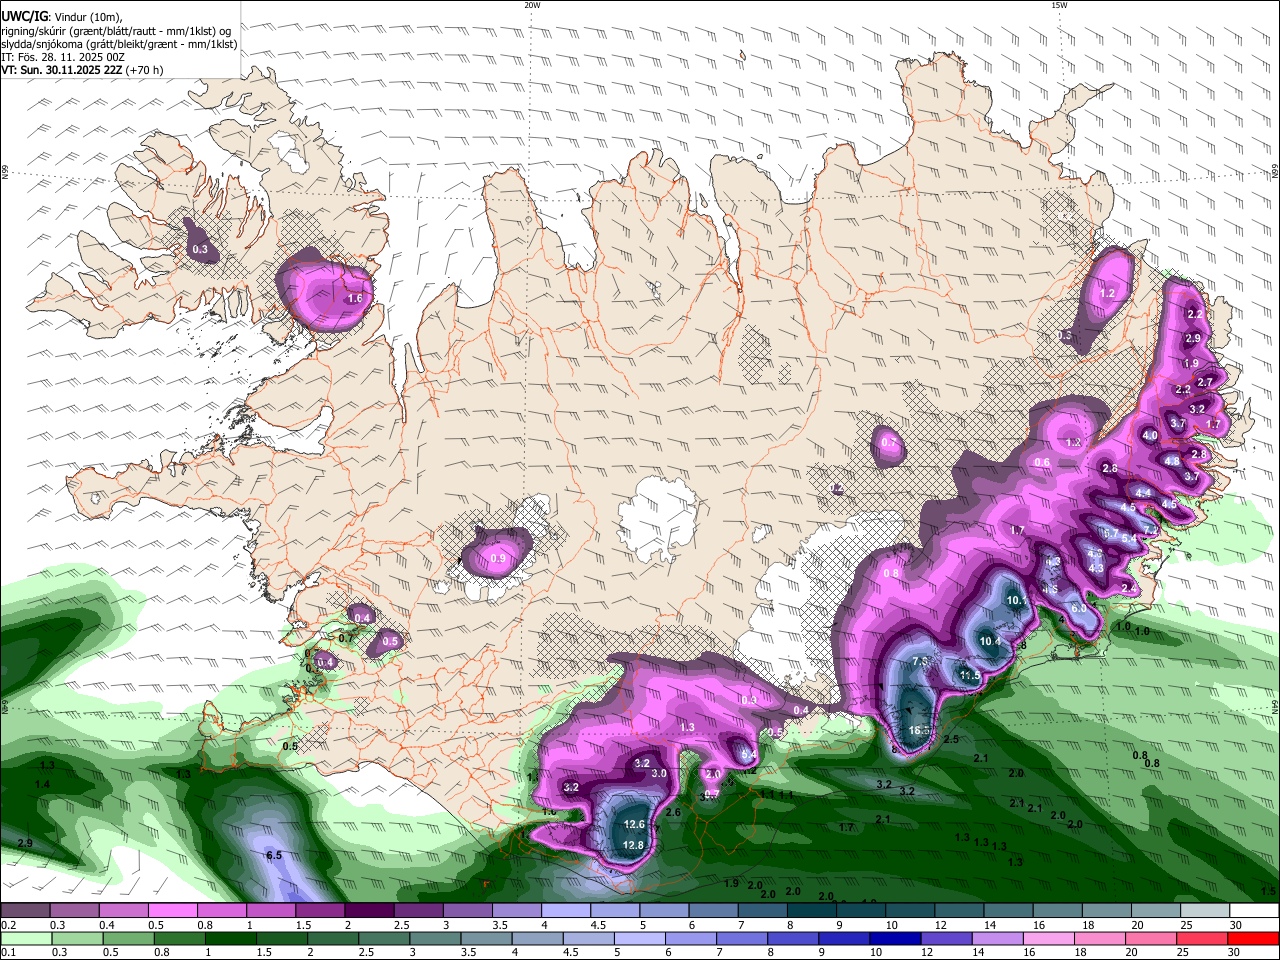Click the 12 label in the upper legend row
This screenshot has width=1280, height=960.
[x=940, y=925]
